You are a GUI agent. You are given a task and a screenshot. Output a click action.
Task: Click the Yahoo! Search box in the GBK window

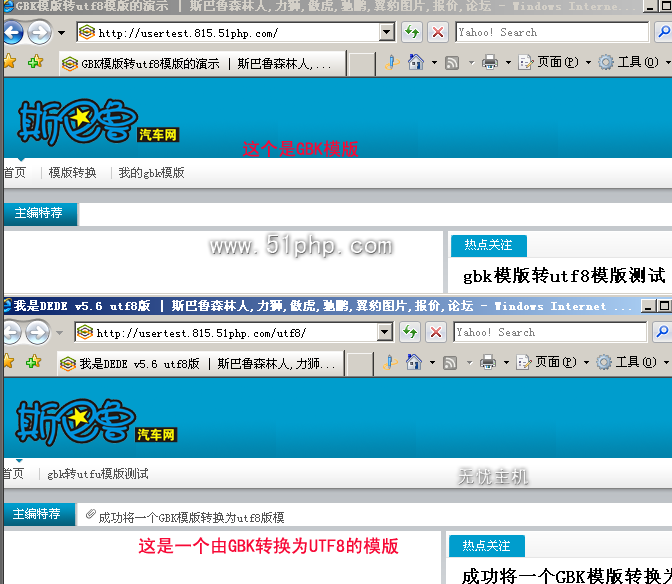tap(552, 33)
